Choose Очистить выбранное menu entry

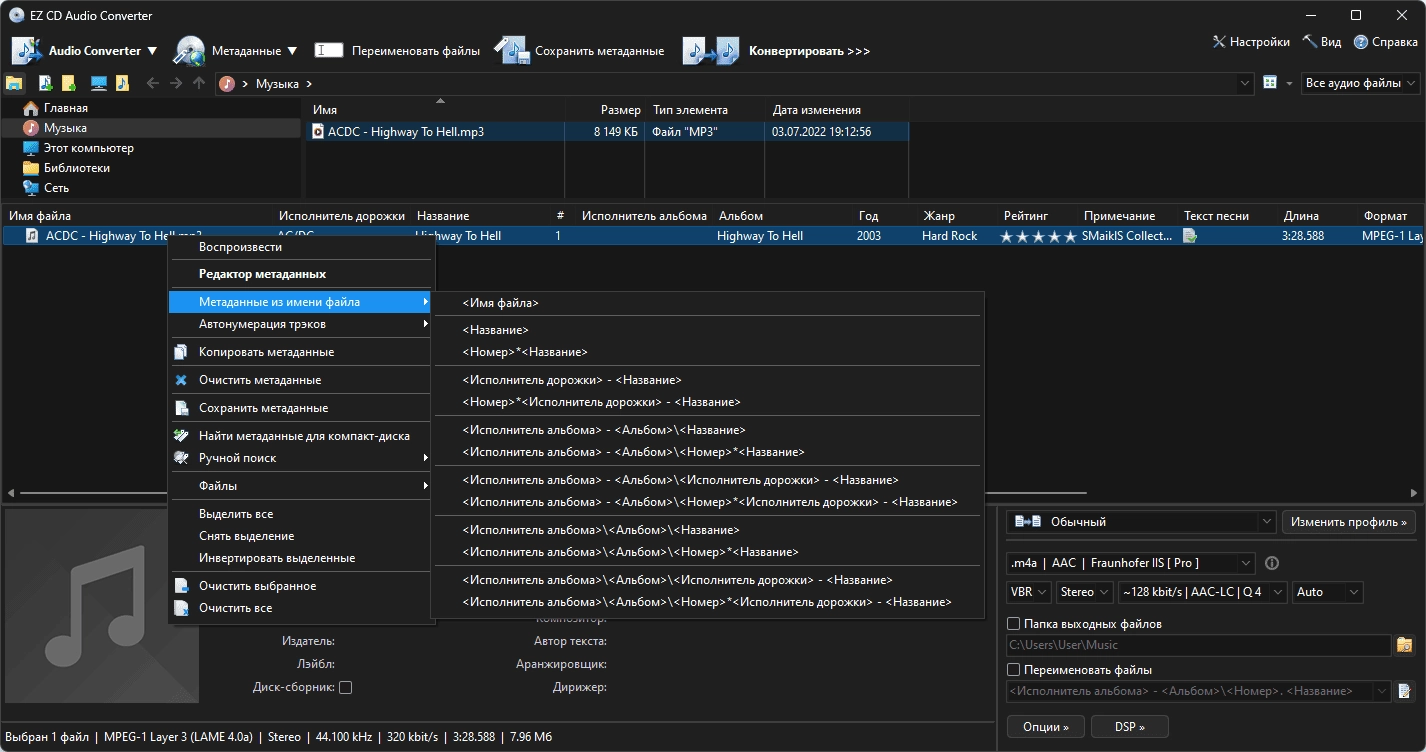pyautogui.click(x=301, y=586)
